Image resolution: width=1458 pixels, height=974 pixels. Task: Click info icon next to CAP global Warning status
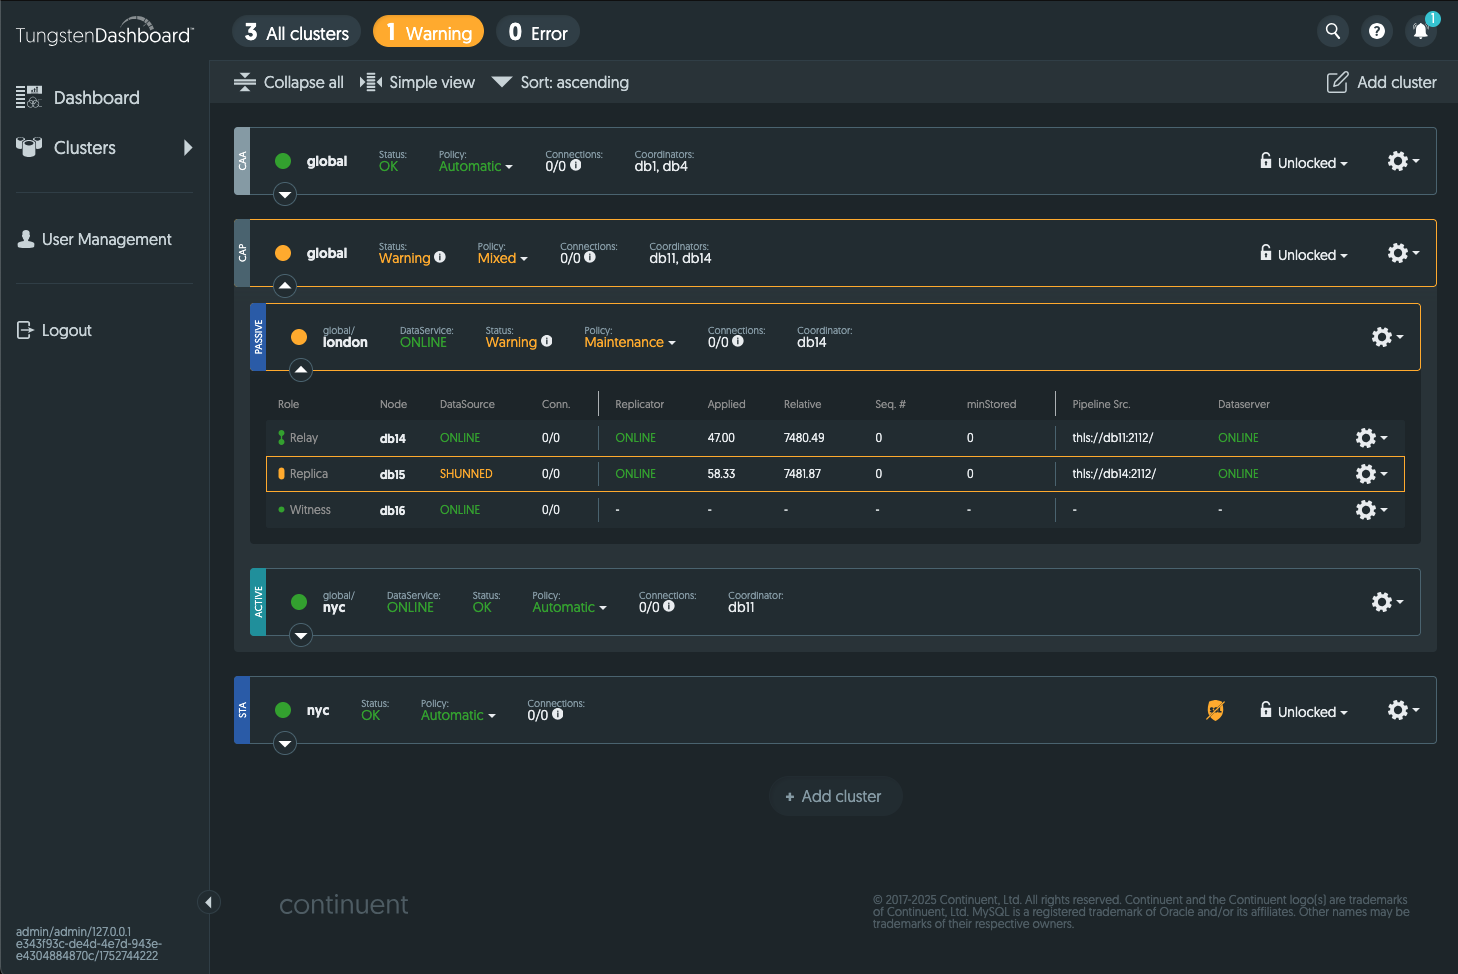(440, 257)
